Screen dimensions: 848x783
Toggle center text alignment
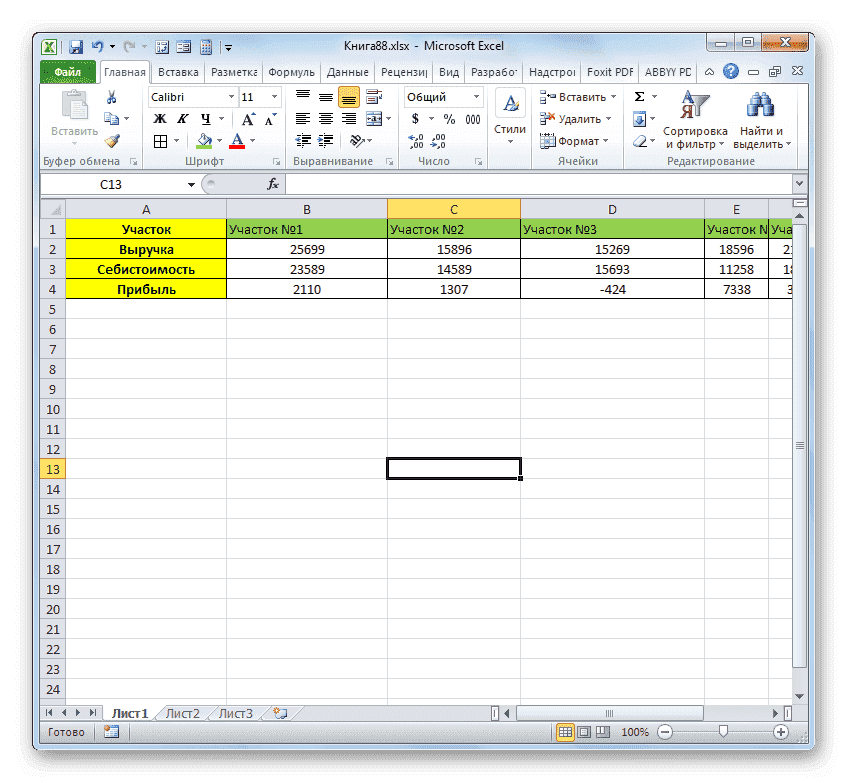(324, 118)
